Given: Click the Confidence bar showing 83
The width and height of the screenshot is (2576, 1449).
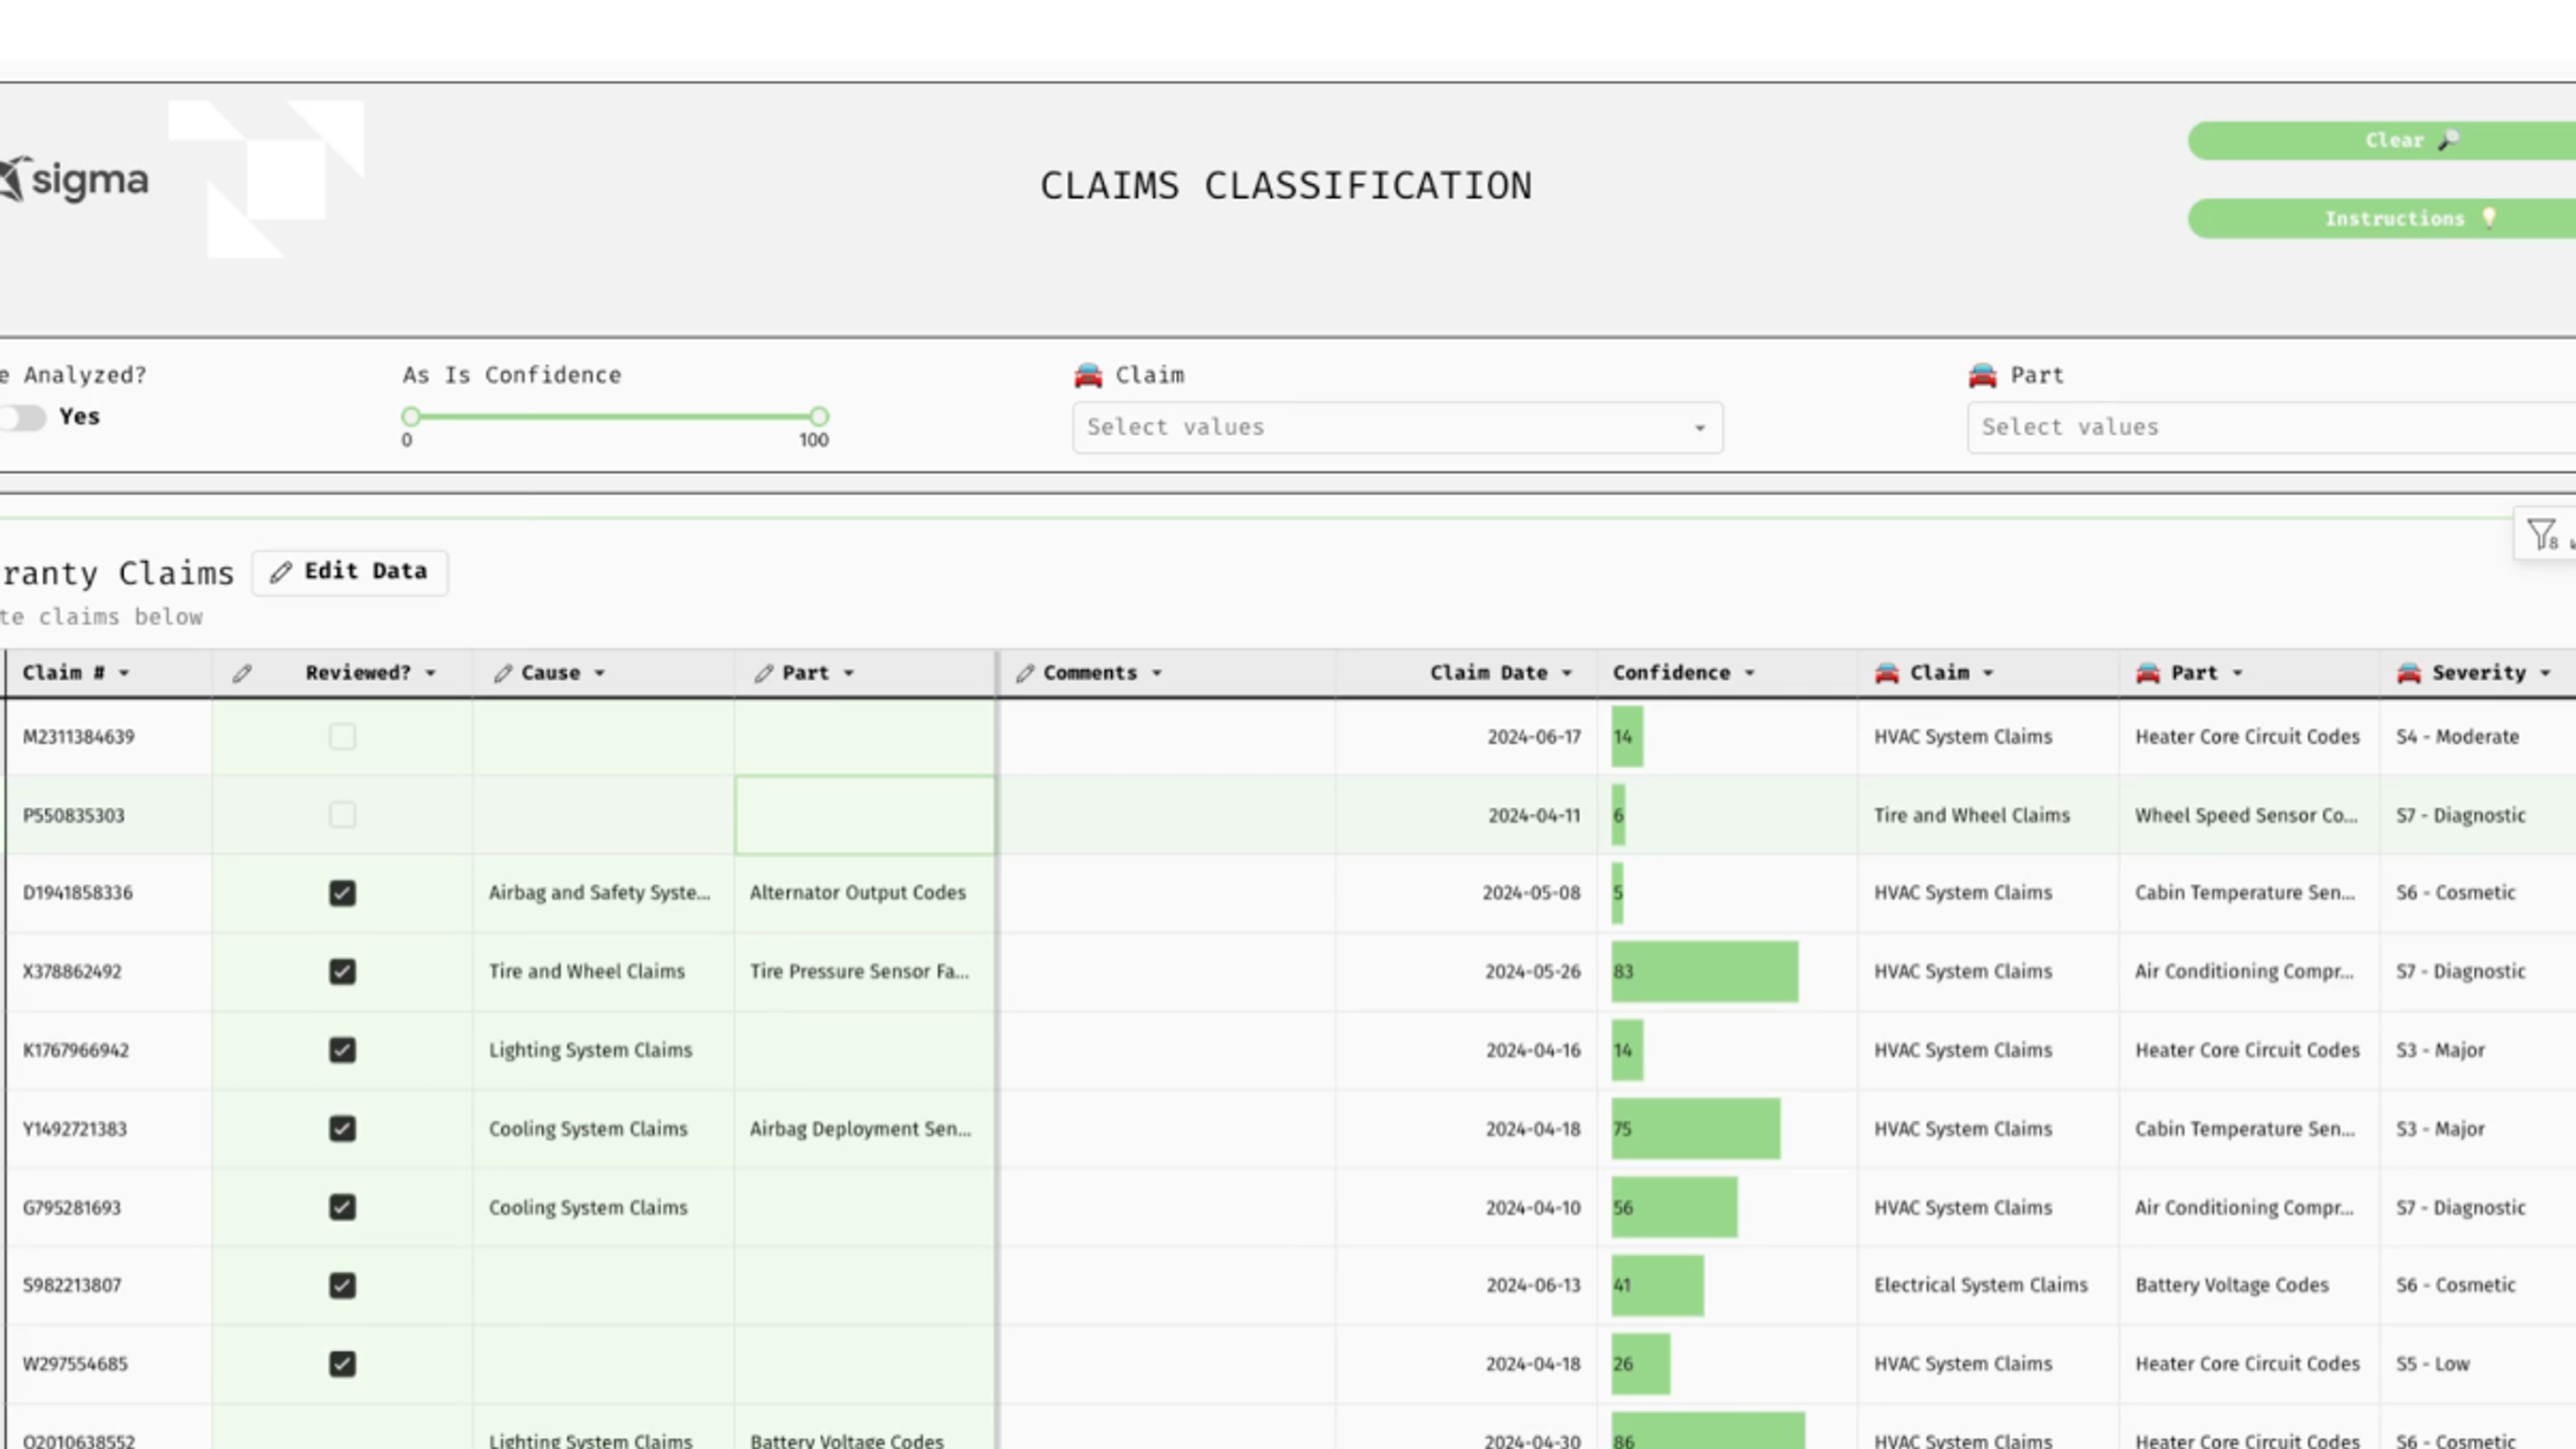Looking at the screenshot, I should (x=1704, y=972).
